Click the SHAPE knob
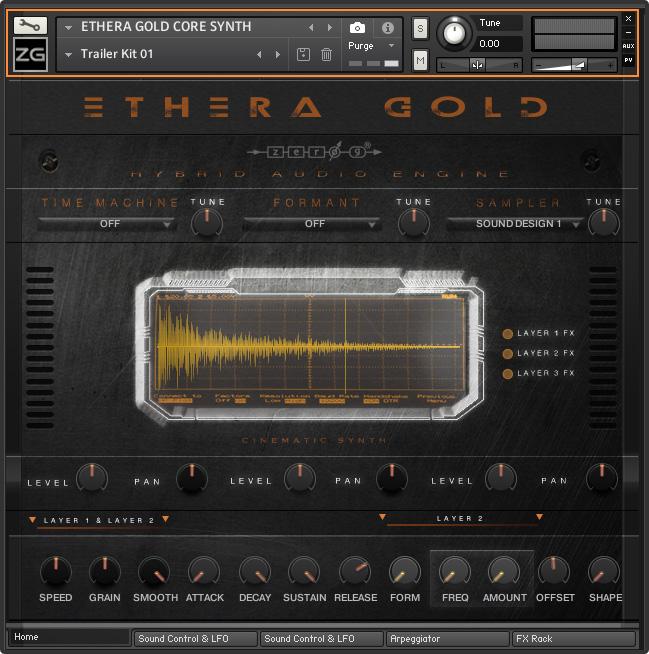 click(604, 571)
